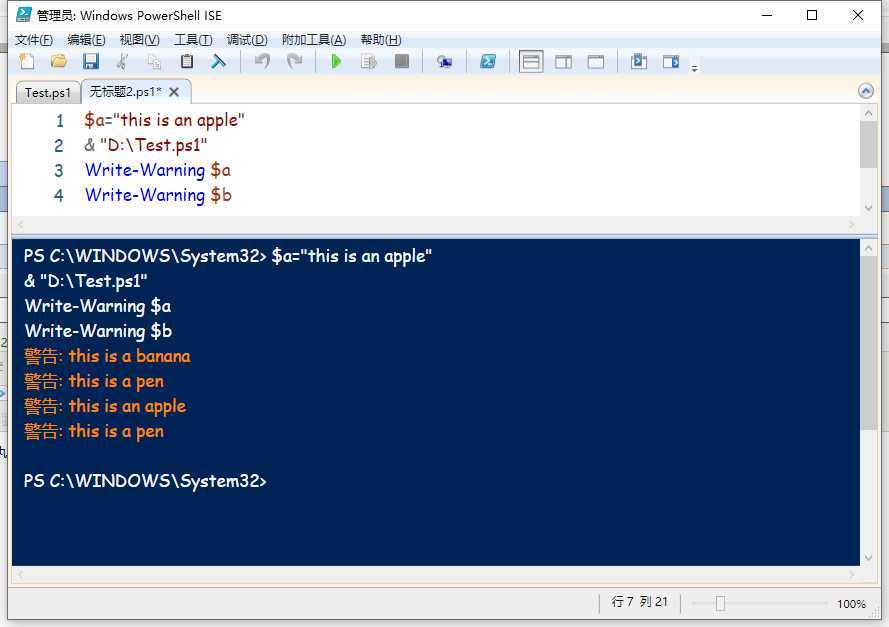Click the script pane scroll down arrow
The image size is (889, 627).
[868, 207]
